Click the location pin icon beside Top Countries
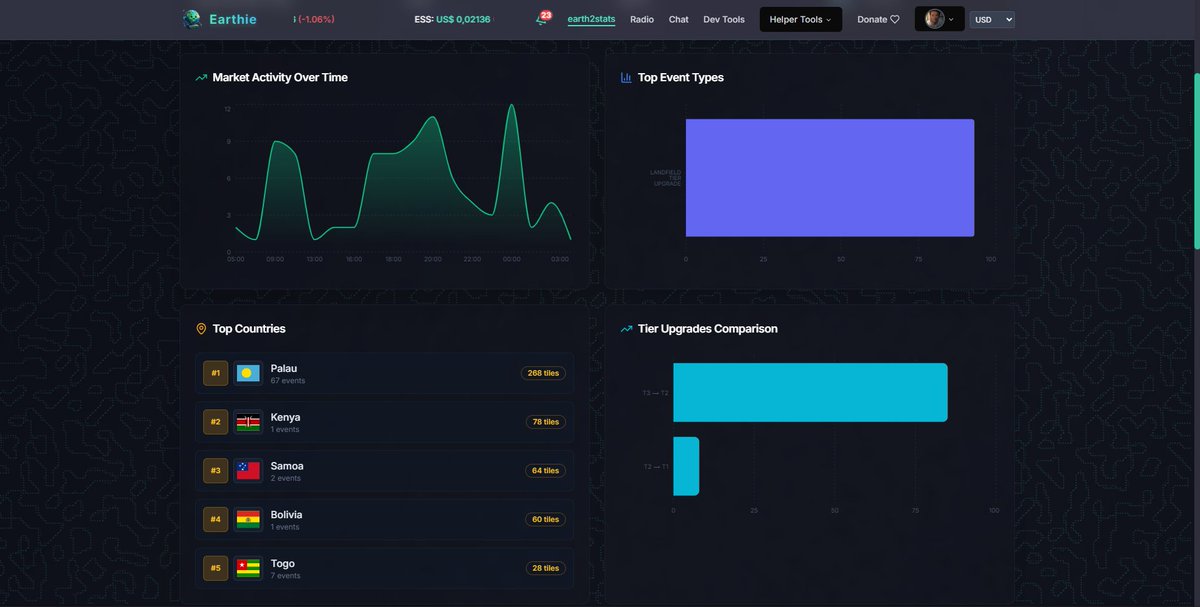Image resolution: width=1200 pixels, height=607 pixels. tap(200, 328)
